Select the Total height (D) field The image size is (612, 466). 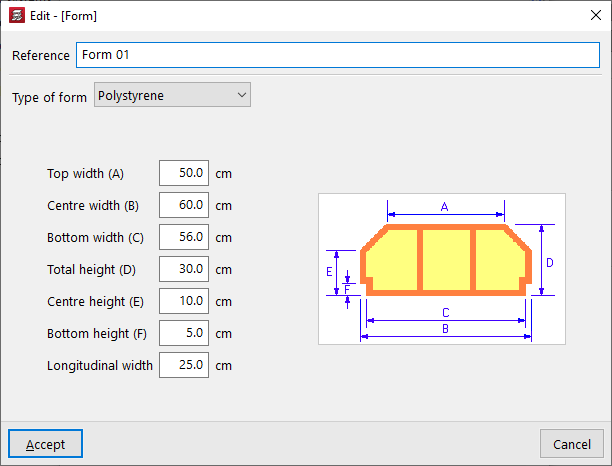184,269
